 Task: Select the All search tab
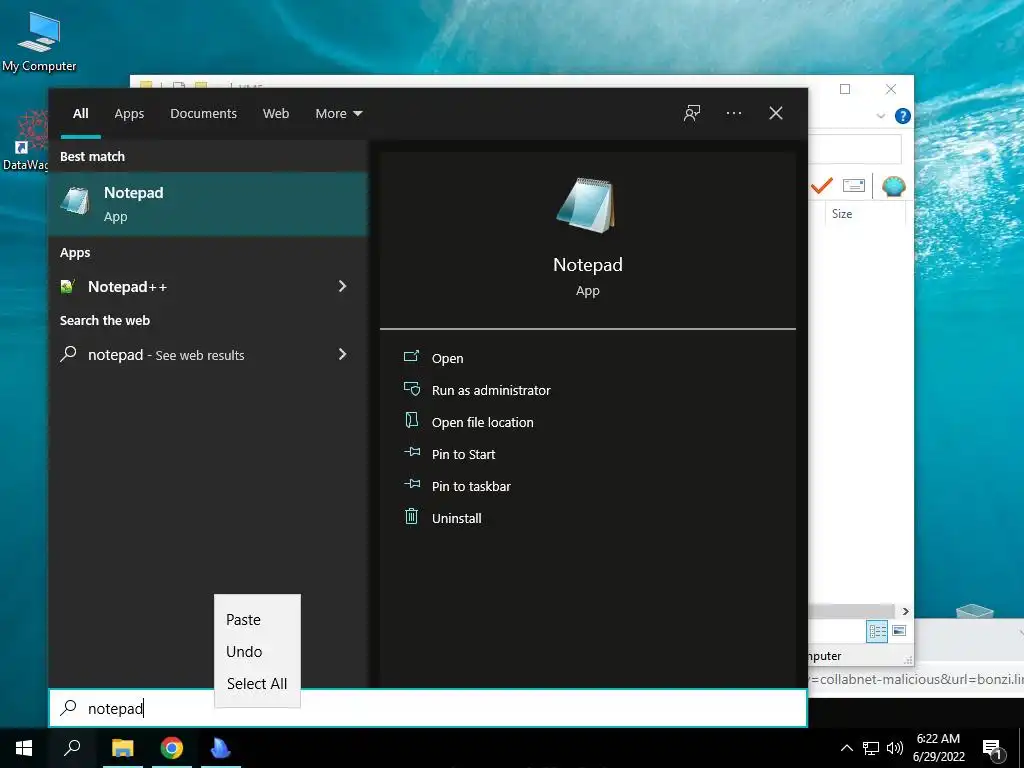click(80, 114)
